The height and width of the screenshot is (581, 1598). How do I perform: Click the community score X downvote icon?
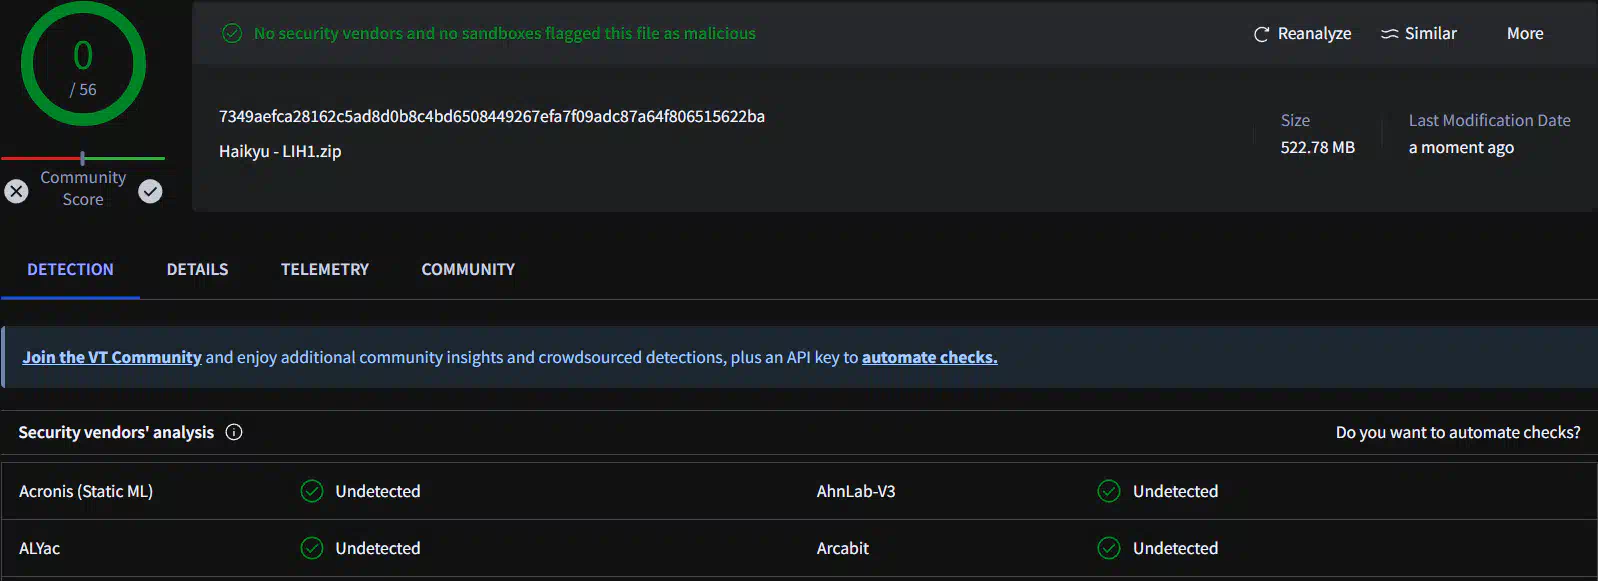coord(17,191)
